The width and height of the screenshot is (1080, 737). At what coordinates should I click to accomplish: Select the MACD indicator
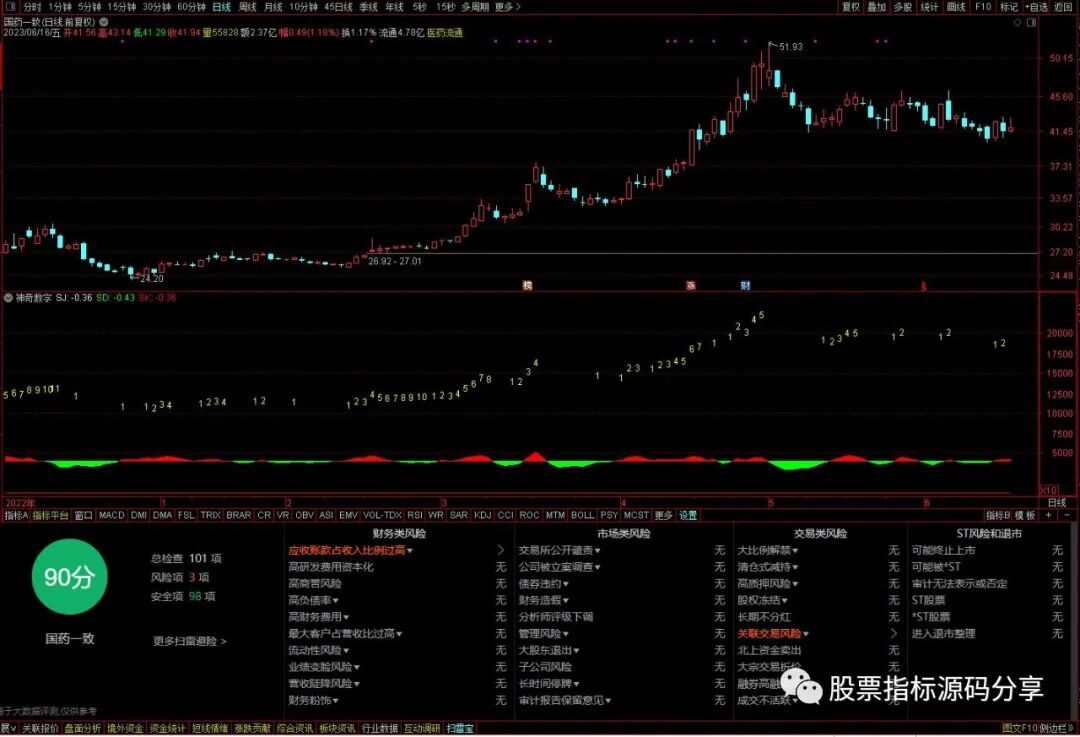(x=112, y=515)
